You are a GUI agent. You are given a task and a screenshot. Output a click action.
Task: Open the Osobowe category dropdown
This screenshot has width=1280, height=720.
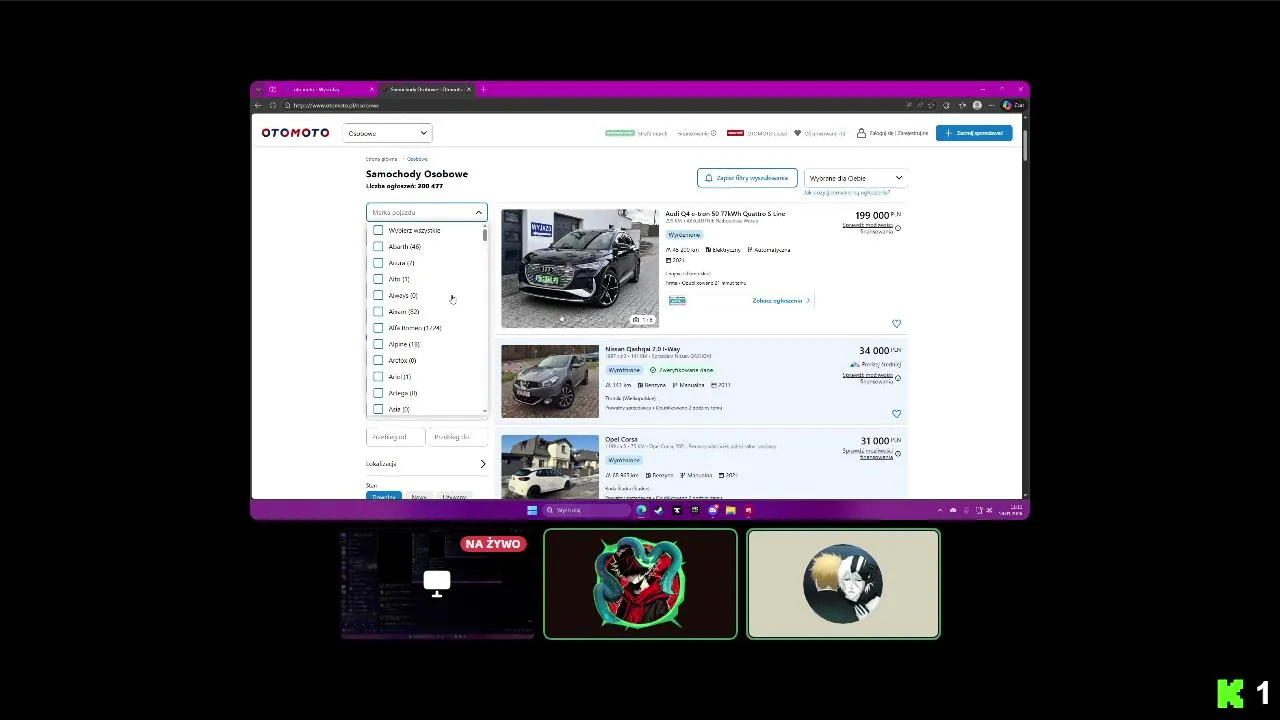pyautogui.click(x=387, y=133)
